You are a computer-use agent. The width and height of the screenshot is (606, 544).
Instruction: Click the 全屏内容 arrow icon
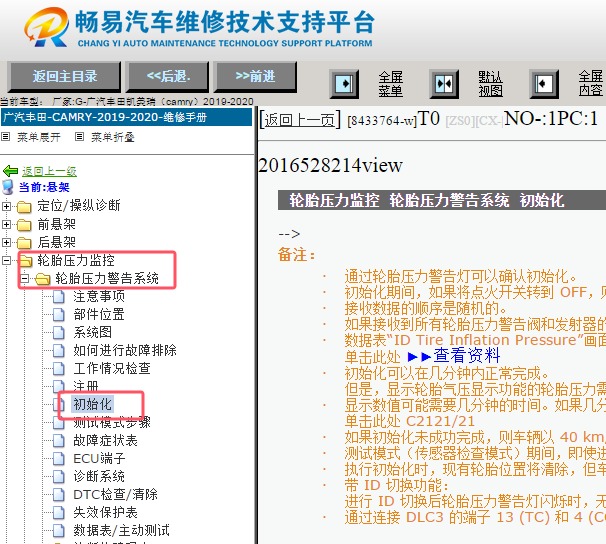click(x=544, y=83)
